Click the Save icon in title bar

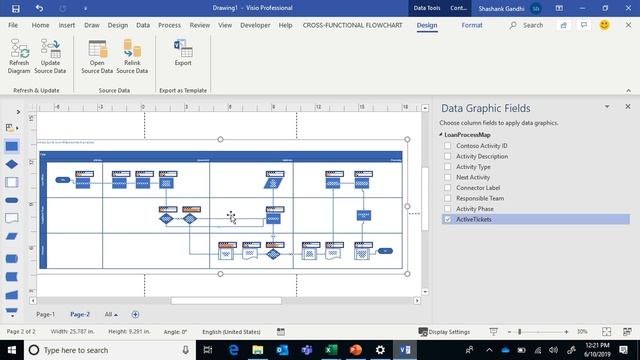pos(16,8)
